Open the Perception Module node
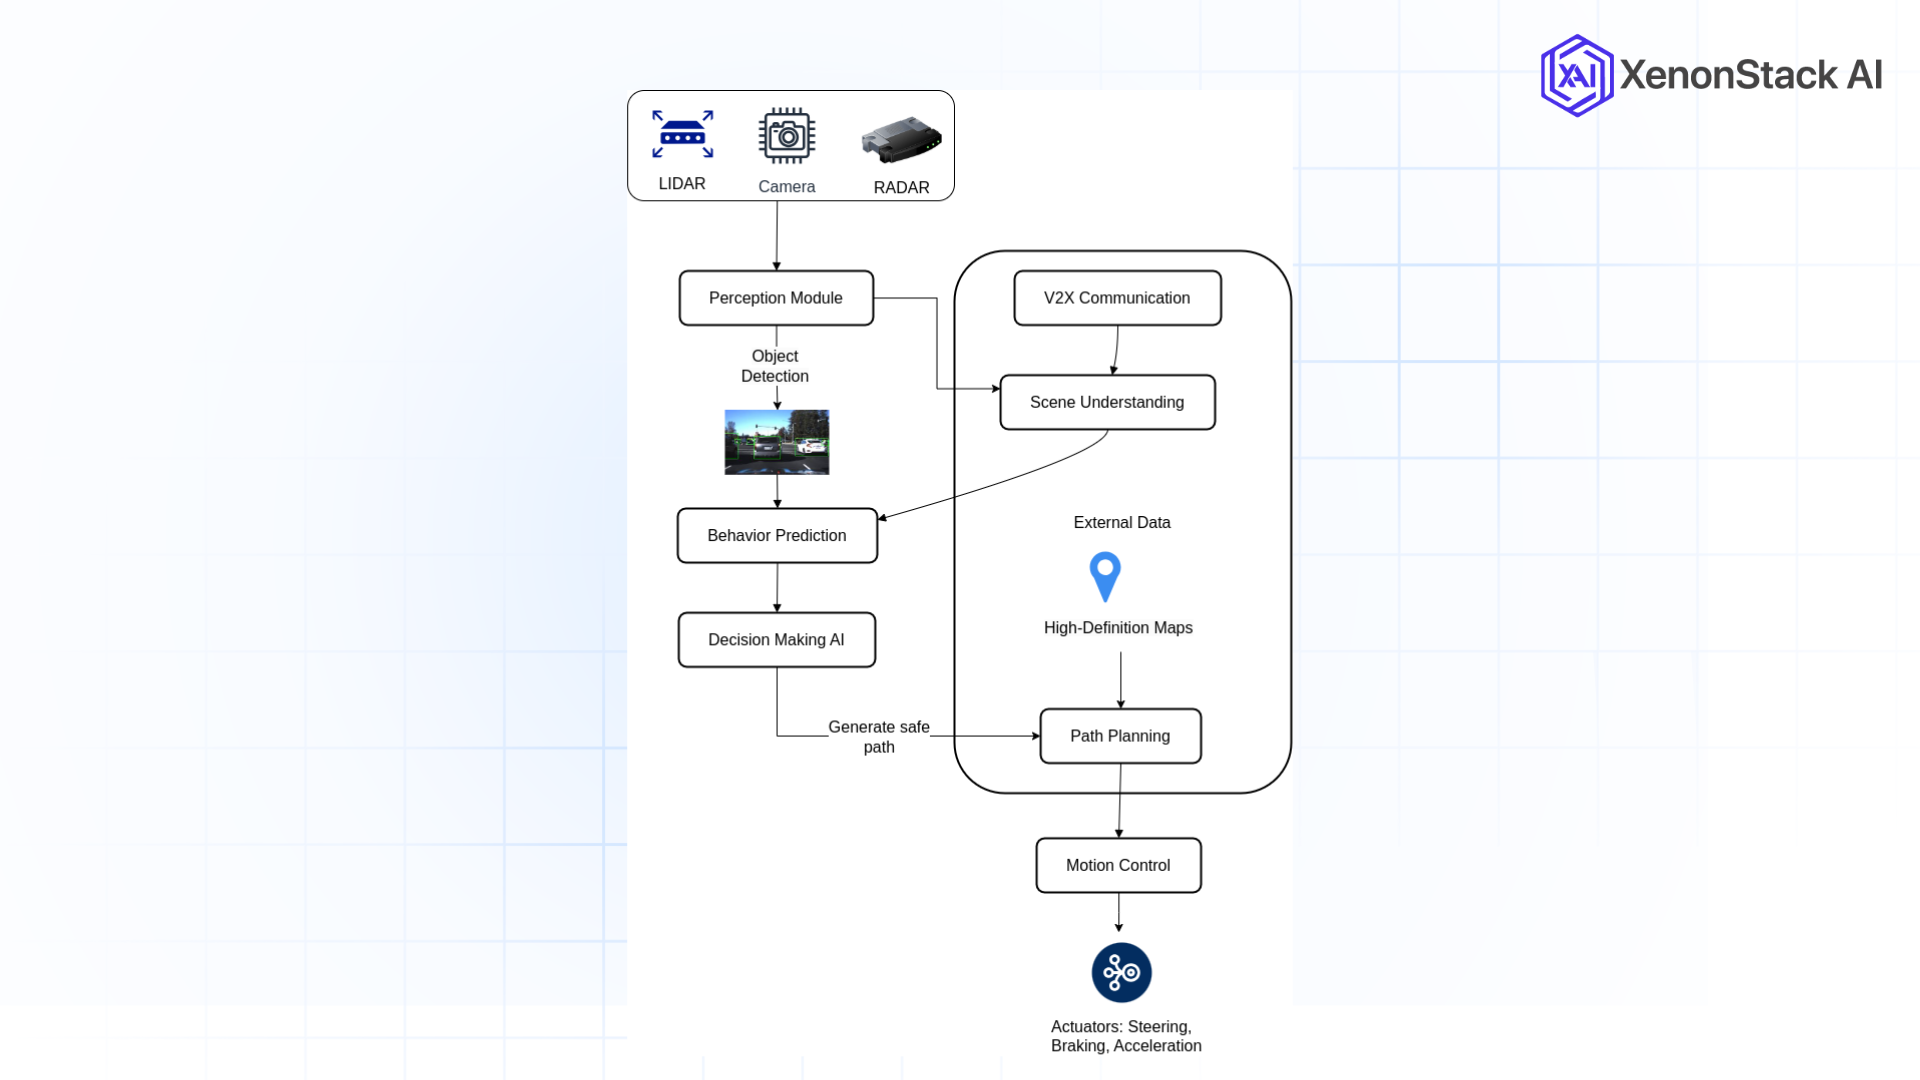Image resolution: width=1920 pixels, height=1080 pixels. 775,297
